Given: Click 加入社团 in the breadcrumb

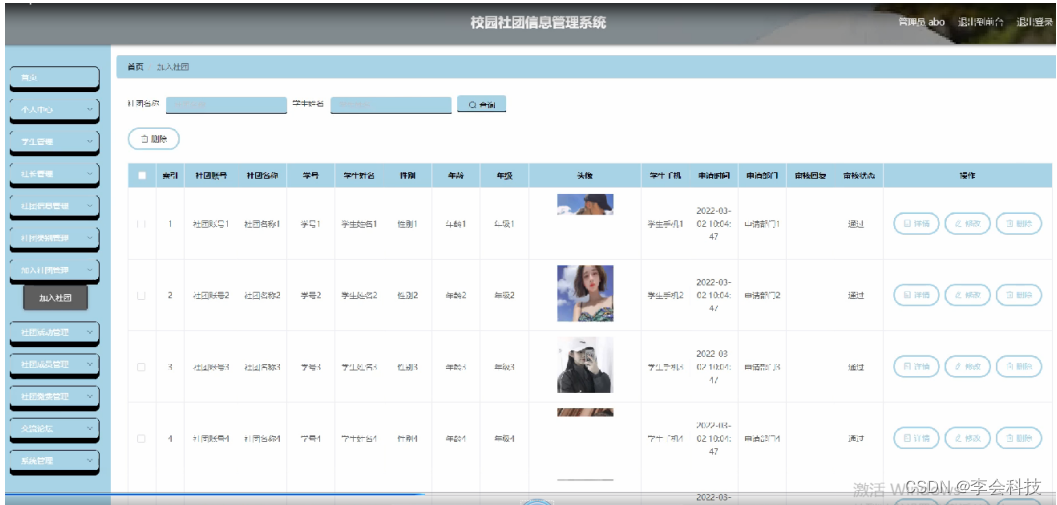Looking at the screenshot, I should pyautogui.click(x=173, y=67).
